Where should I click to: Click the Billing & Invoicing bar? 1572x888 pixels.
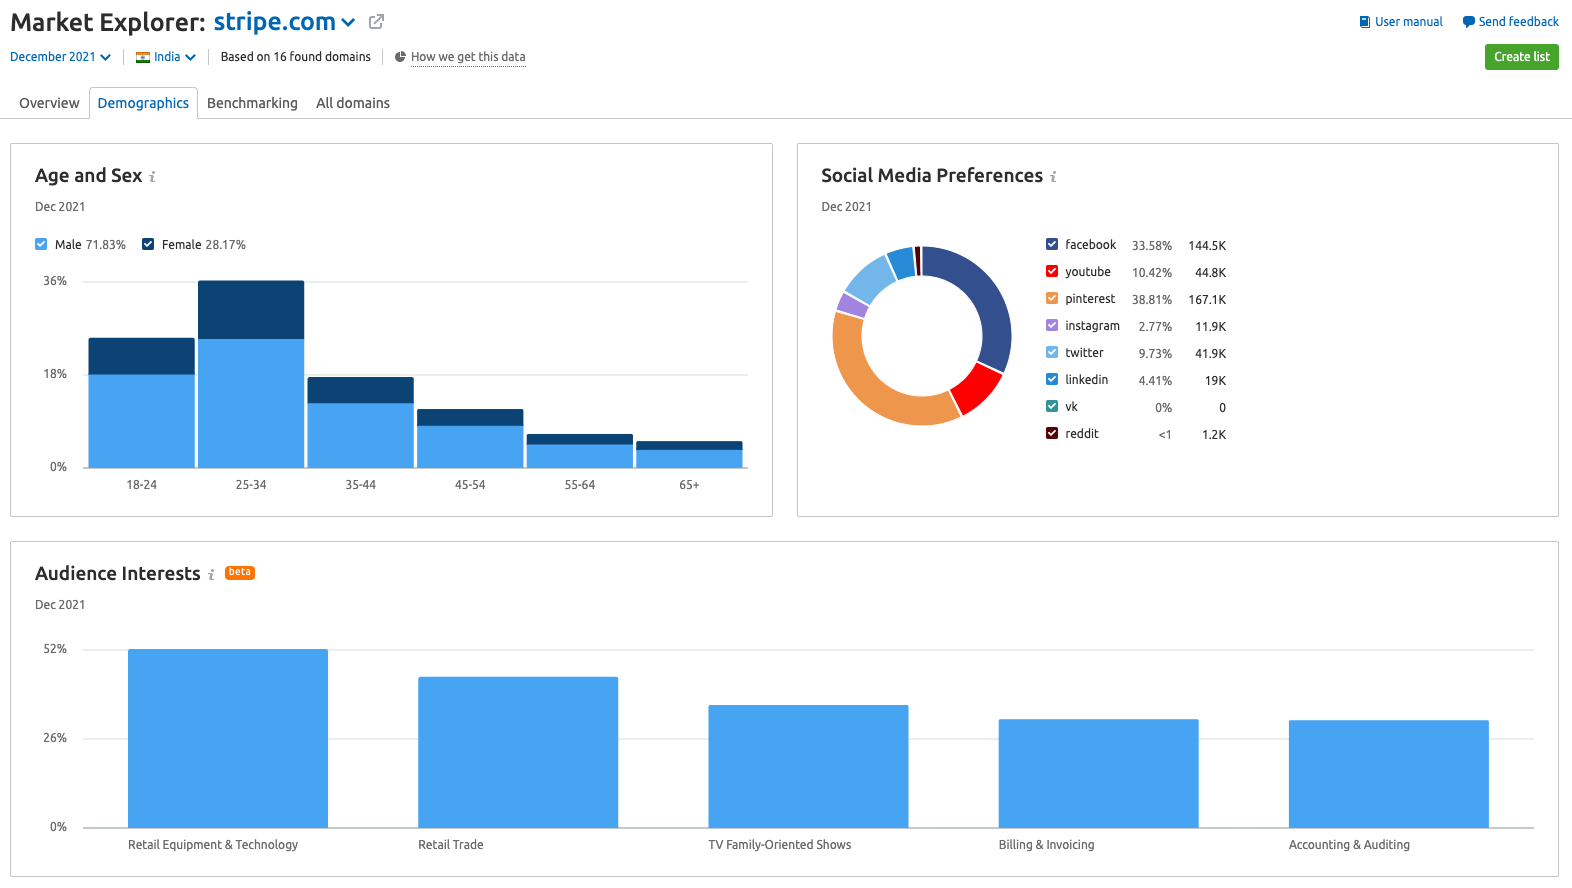pyautogui.click(x=1098, y=773)
